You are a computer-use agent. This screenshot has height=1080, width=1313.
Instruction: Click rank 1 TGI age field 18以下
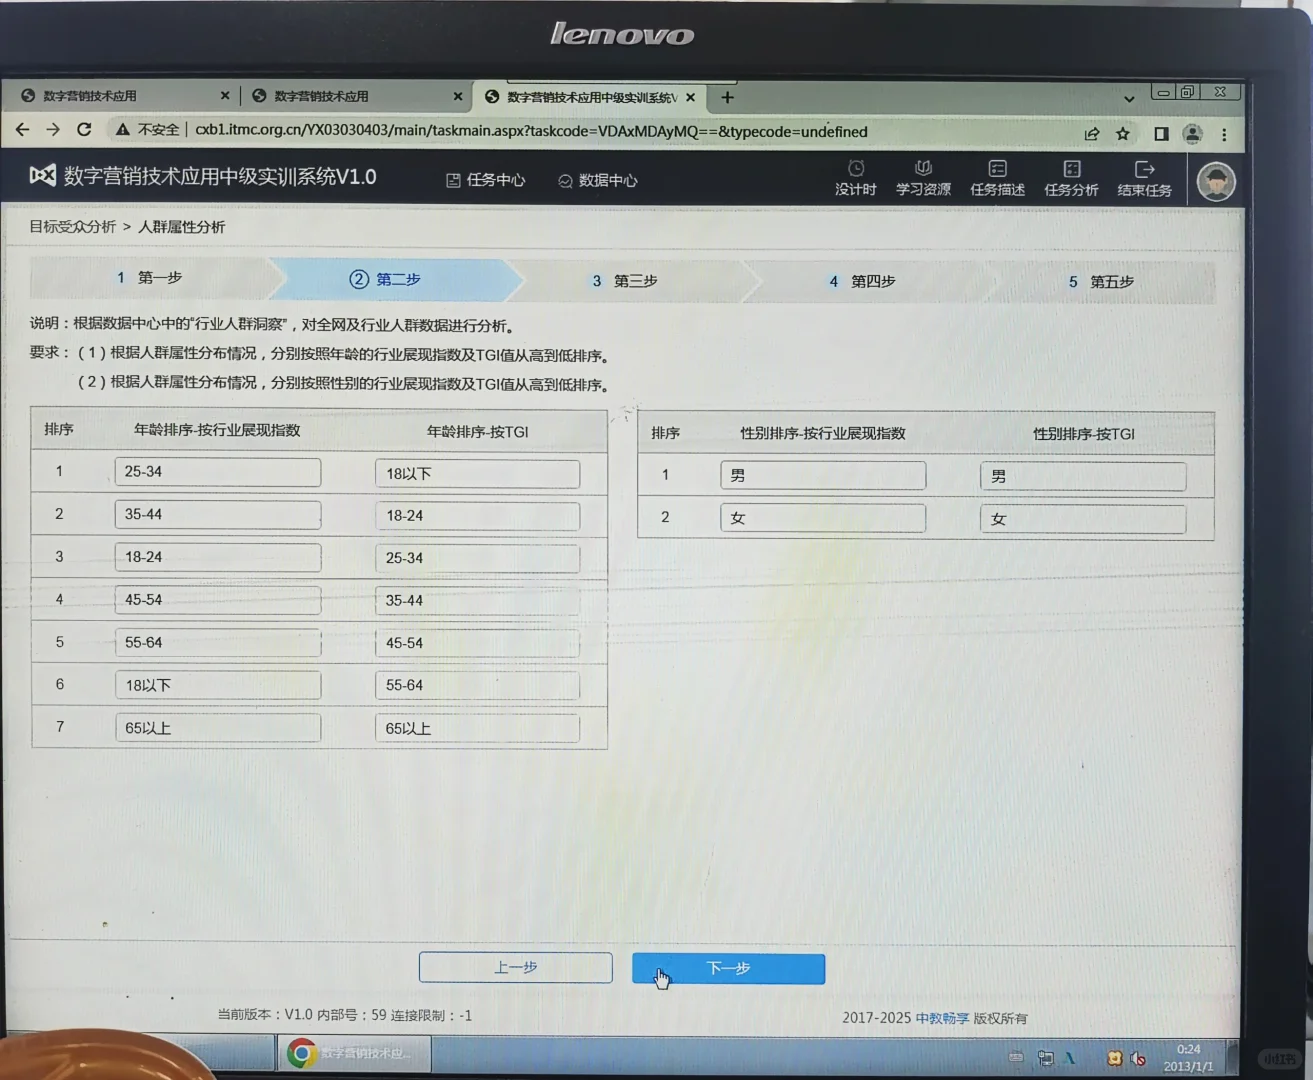point(477,474)
